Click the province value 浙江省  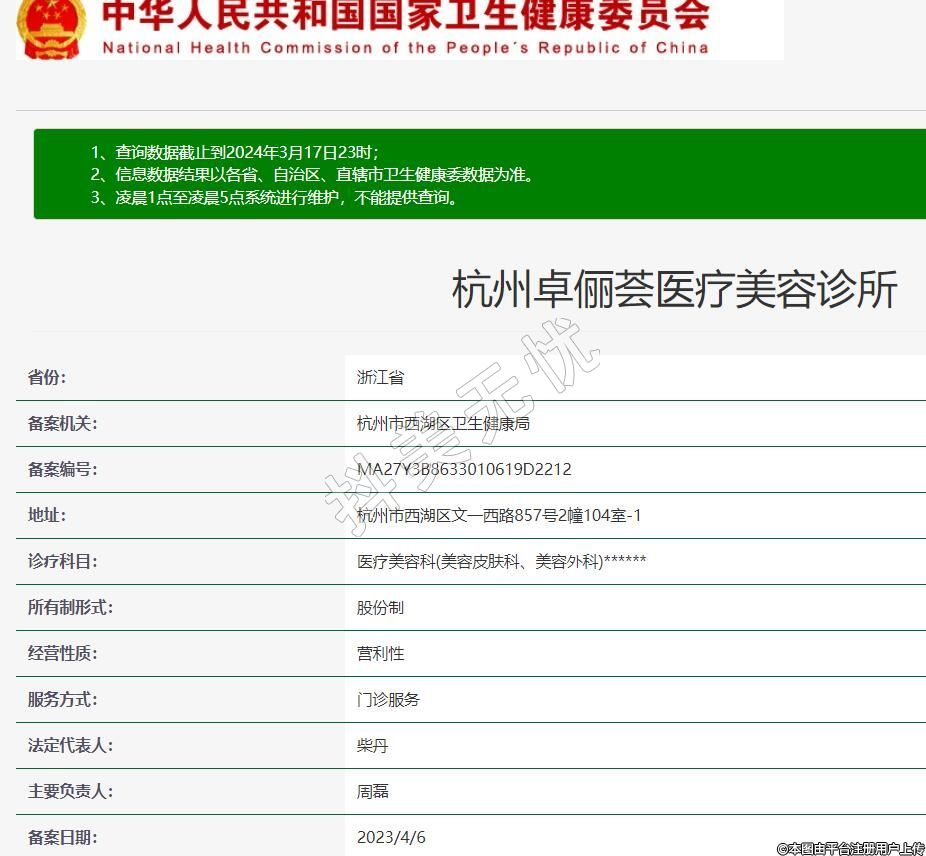[381, 377]
